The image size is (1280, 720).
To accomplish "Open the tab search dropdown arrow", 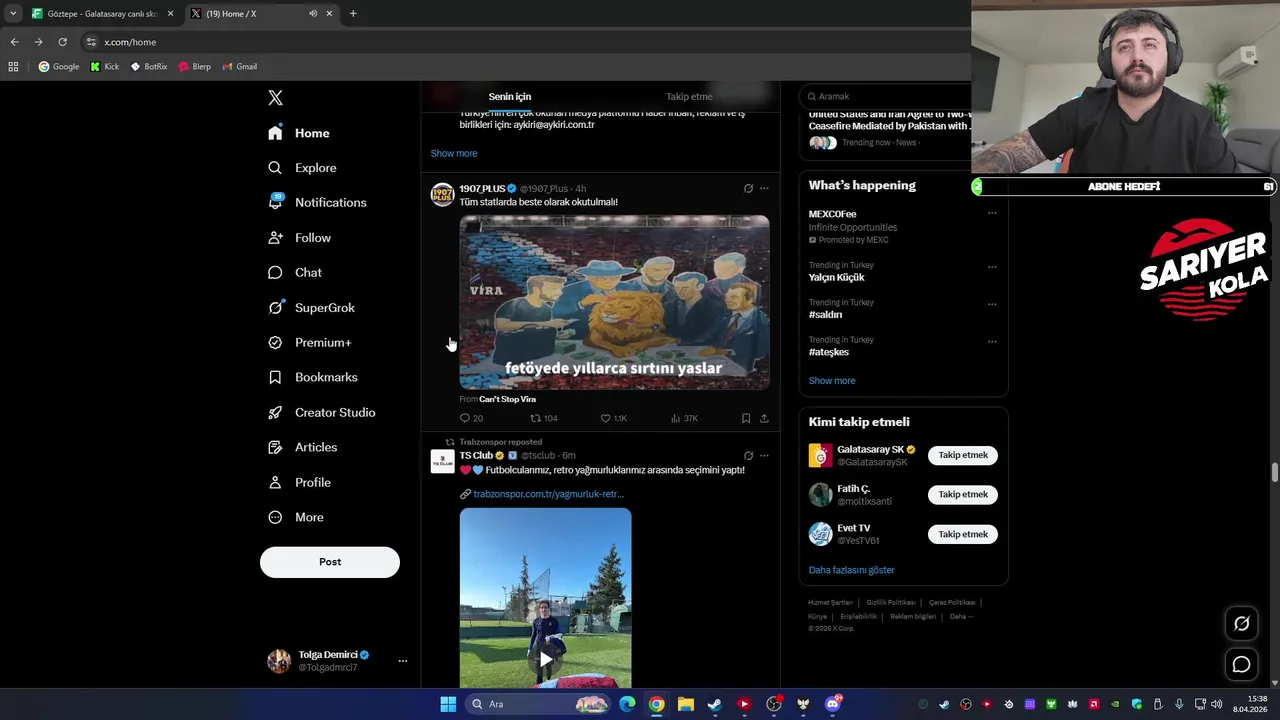I will click(x=12, y=14).
